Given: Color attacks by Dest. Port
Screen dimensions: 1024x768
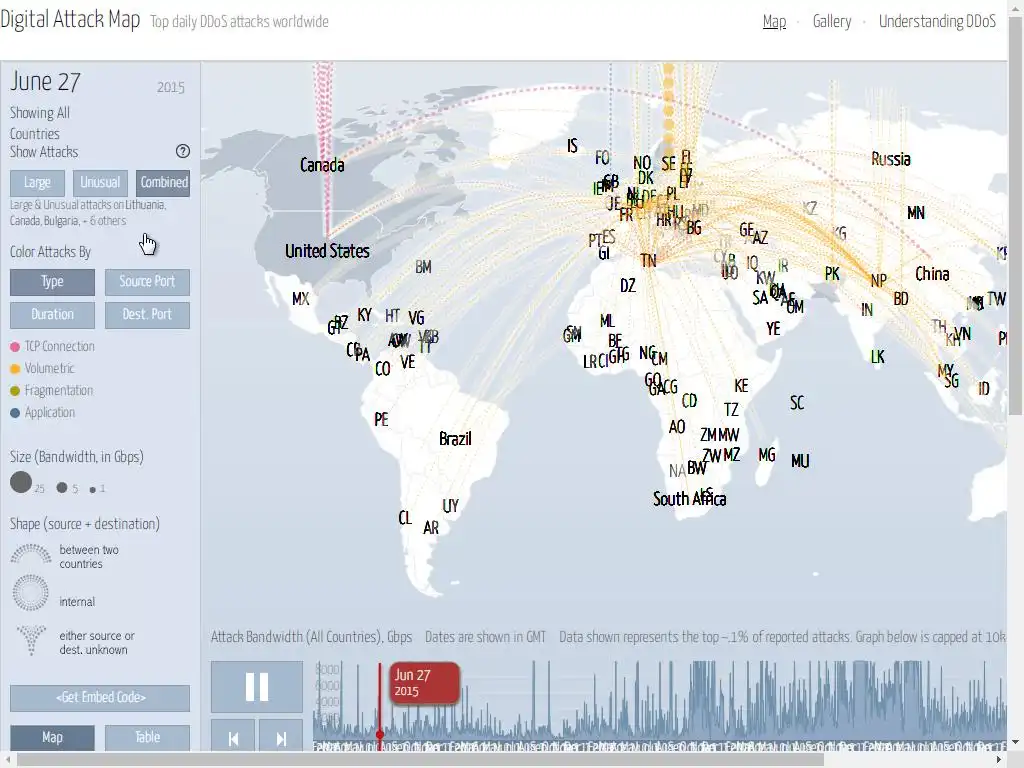Looking at the screenshot, I should click(147, 315).
